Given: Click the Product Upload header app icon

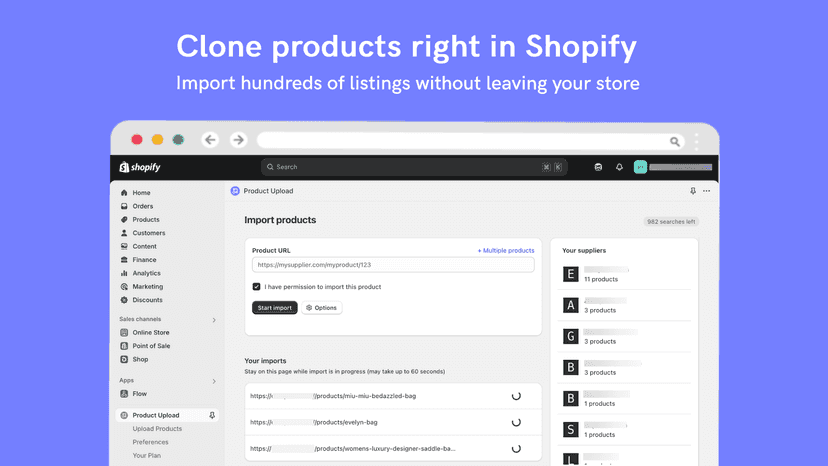Looking at the screenshot, I should pos(235,191).
